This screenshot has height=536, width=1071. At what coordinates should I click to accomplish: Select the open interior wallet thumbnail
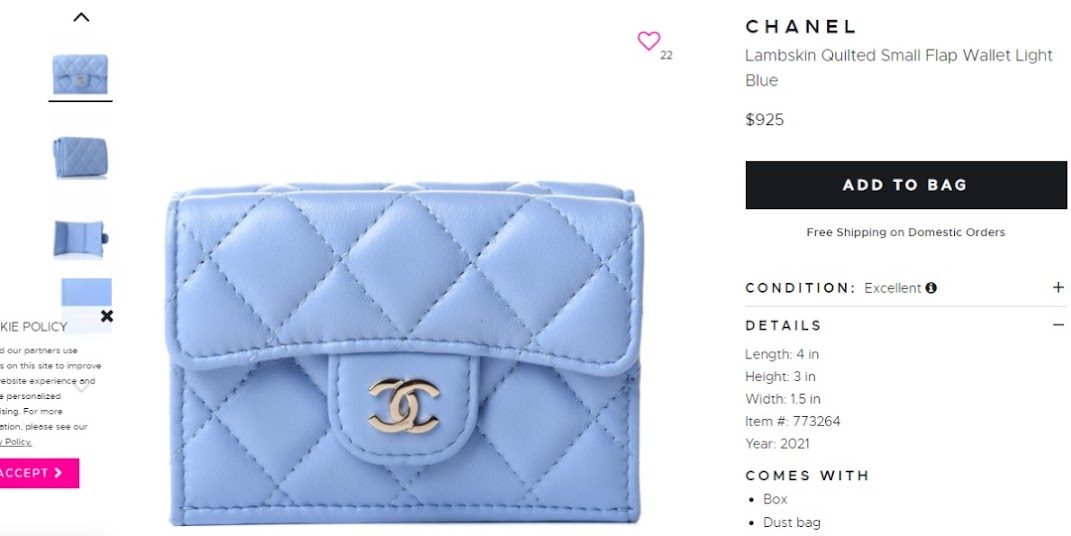click(81, 238)
